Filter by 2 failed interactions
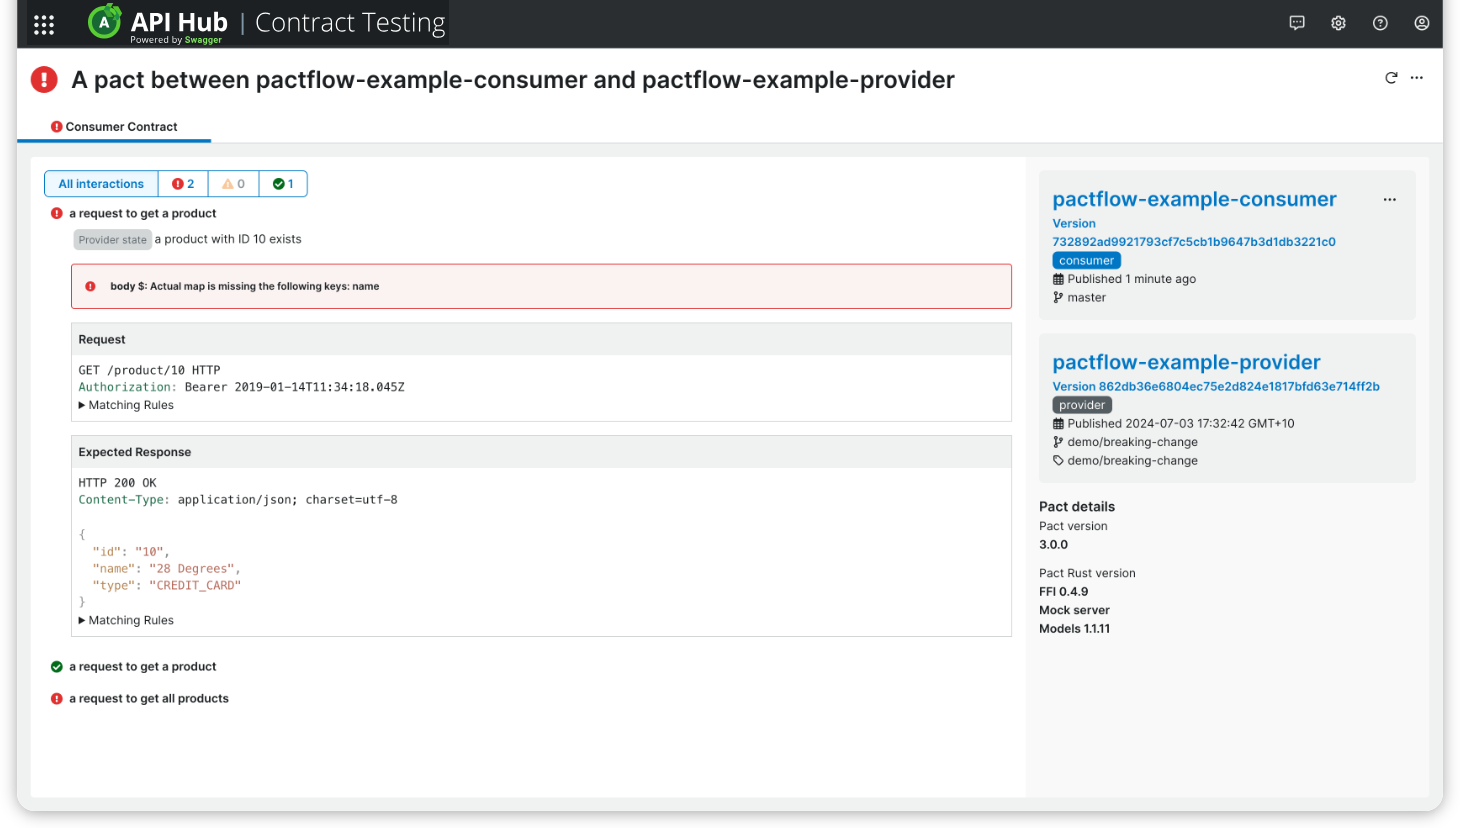This screenshot has height=828, width=1460. (183, 184)
